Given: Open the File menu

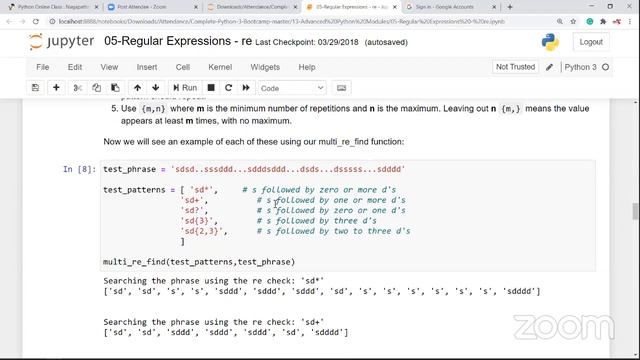Looking at the screenshot, I should click(42, 67).
